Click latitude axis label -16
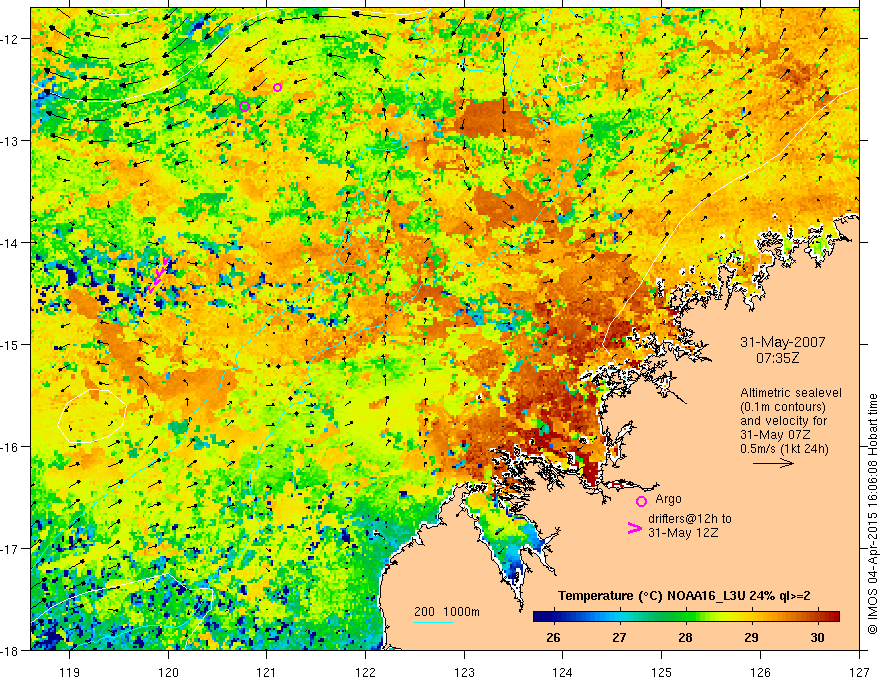 pos(11,447)
